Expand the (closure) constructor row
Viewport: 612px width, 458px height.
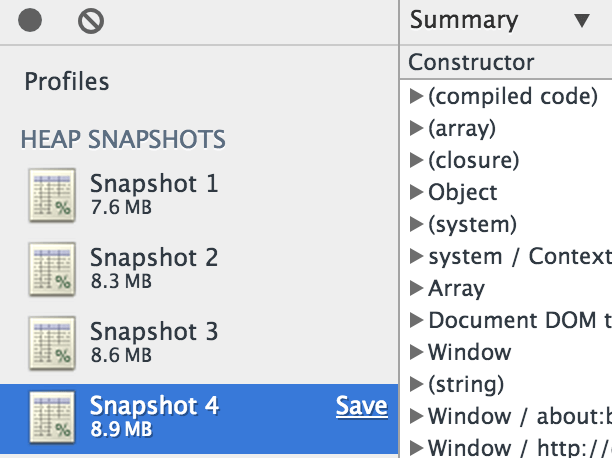point(416,160)
